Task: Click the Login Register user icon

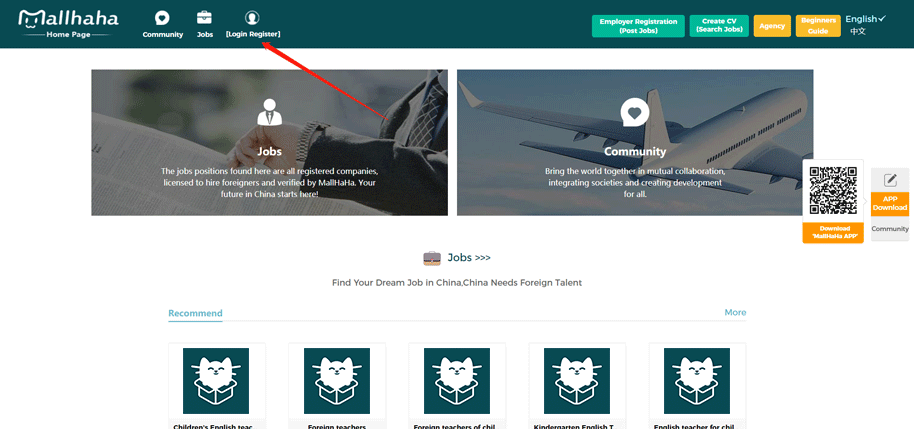Action: 252,17
